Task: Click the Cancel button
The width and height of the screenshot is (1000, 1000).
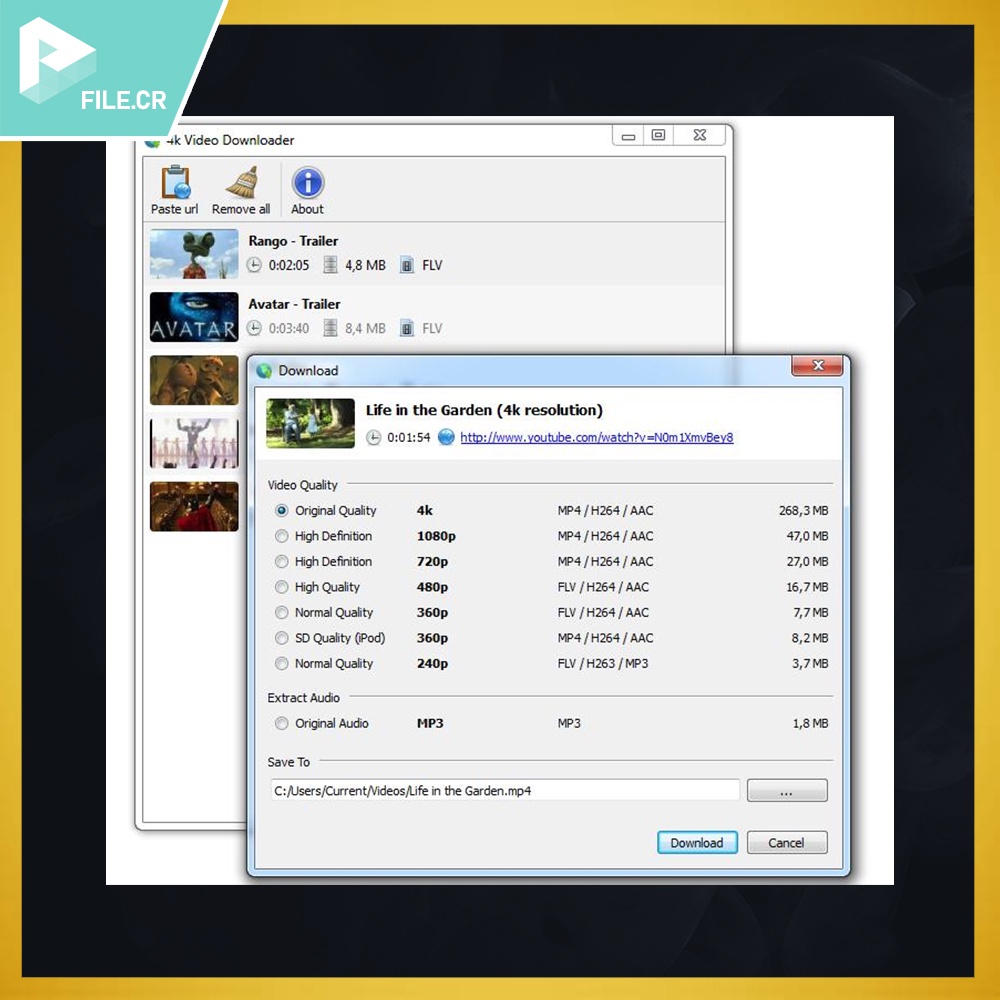Action: 787,842
